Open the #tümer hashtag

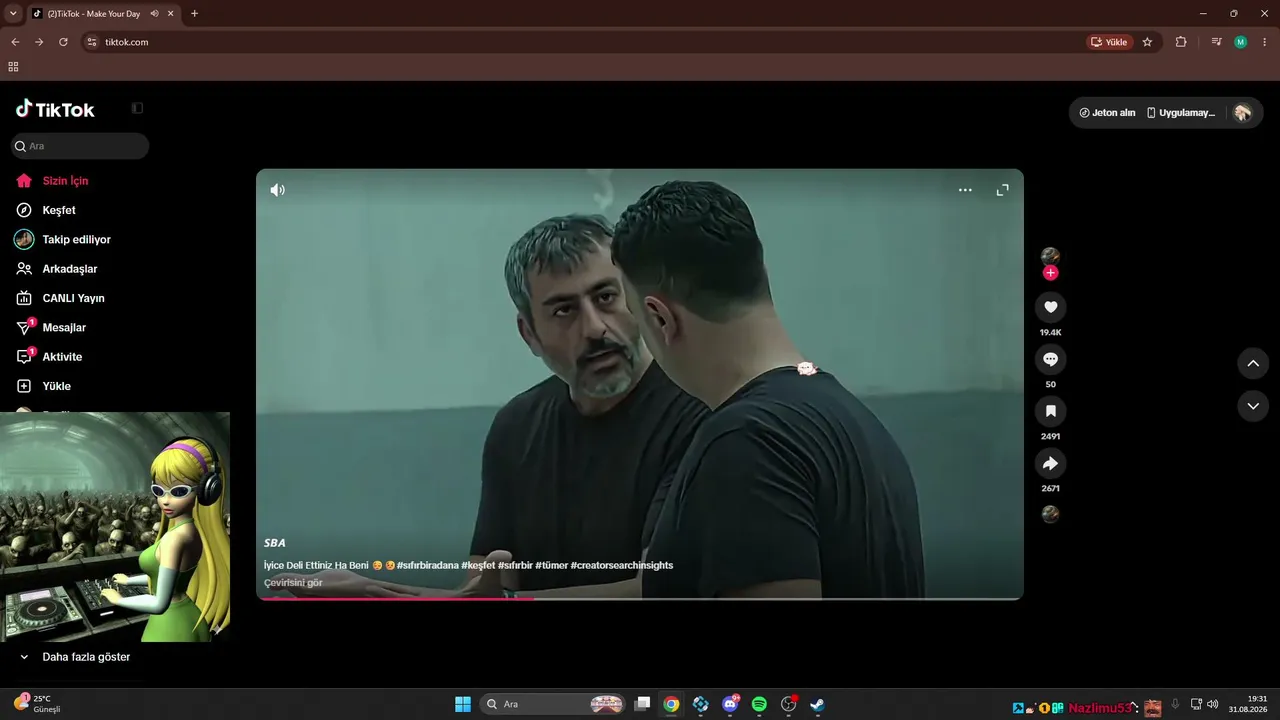551,565
